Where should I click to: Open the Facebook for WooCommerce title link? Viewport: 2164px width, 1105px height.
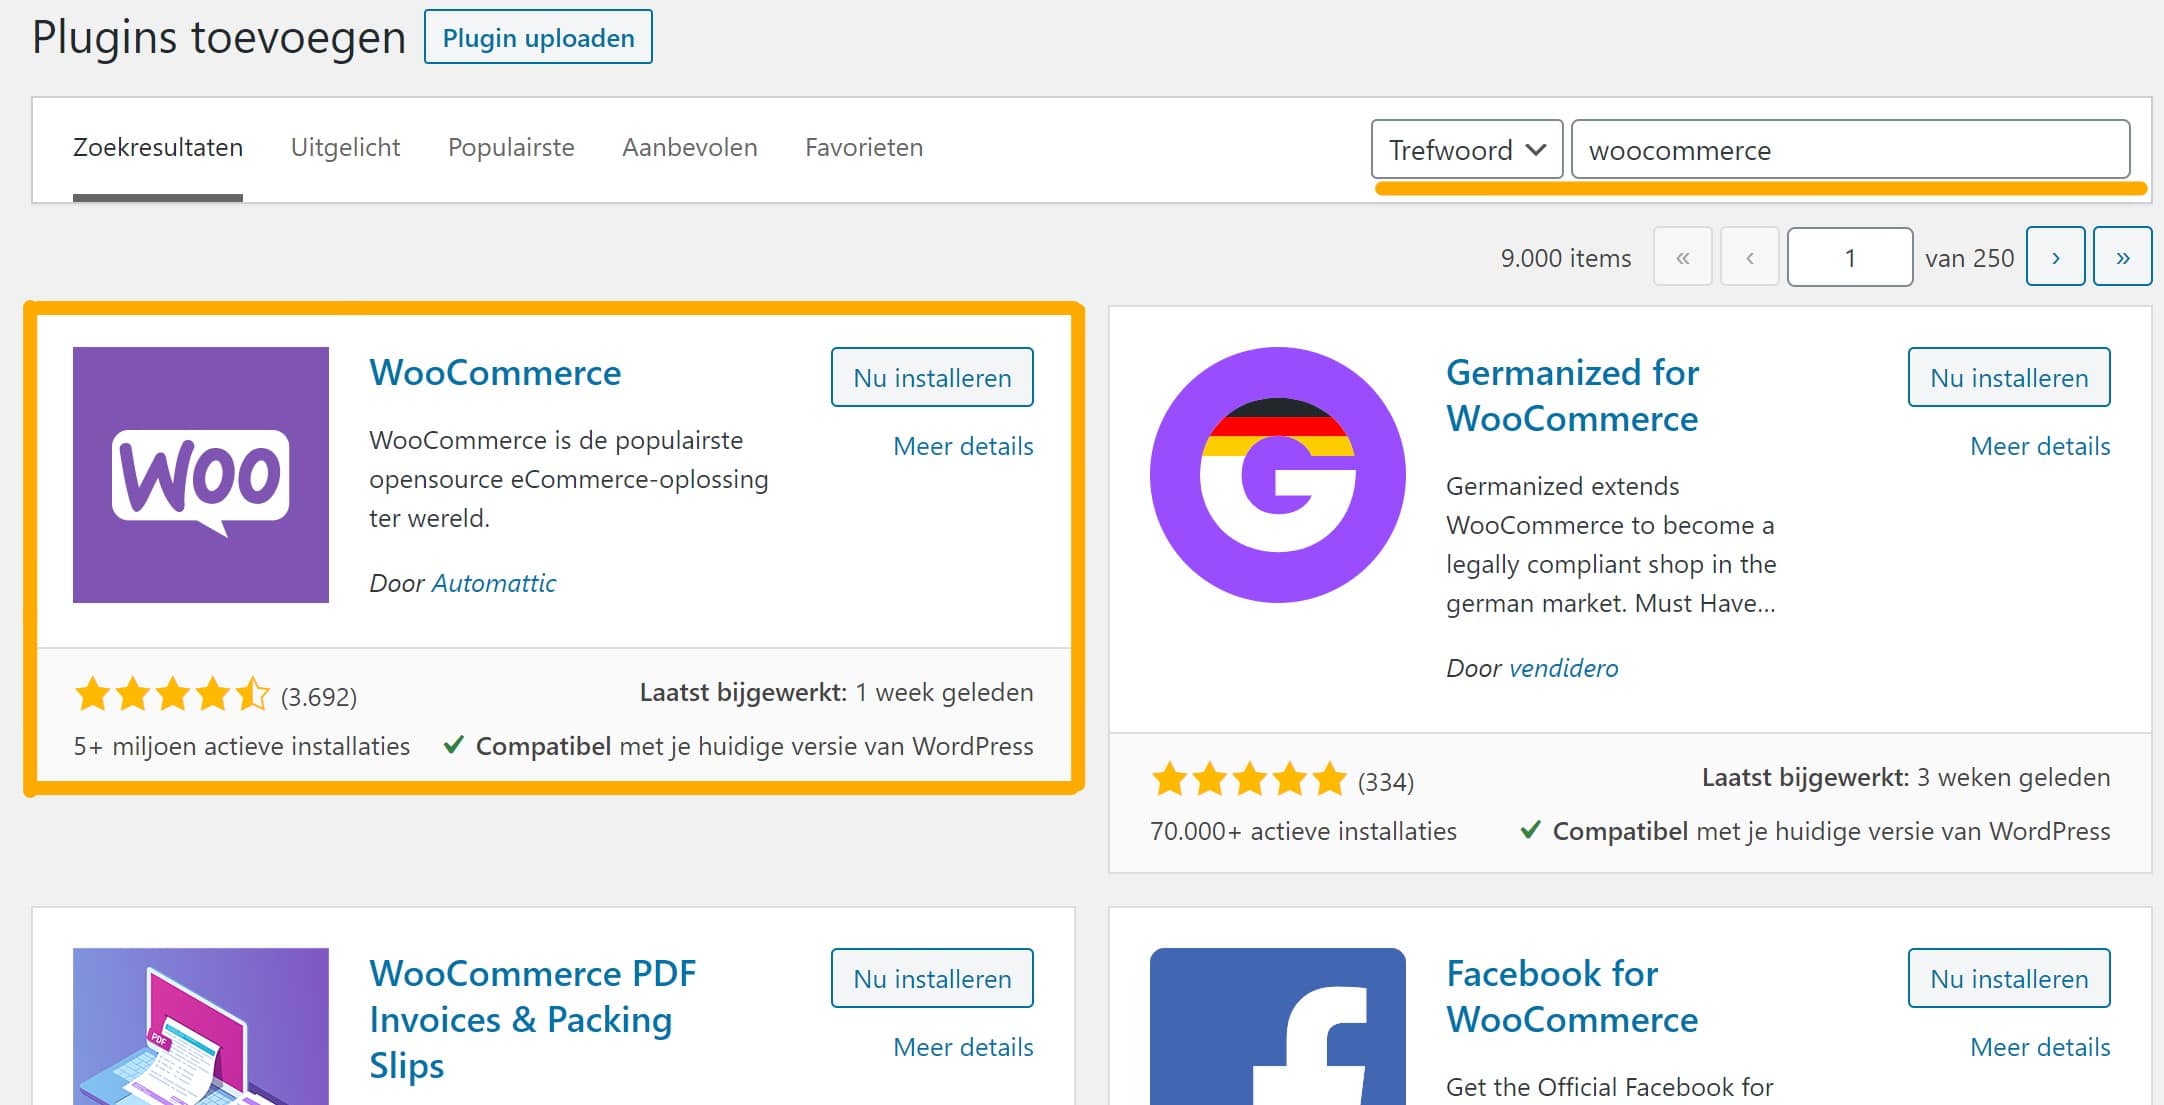tap(1572, 996)
